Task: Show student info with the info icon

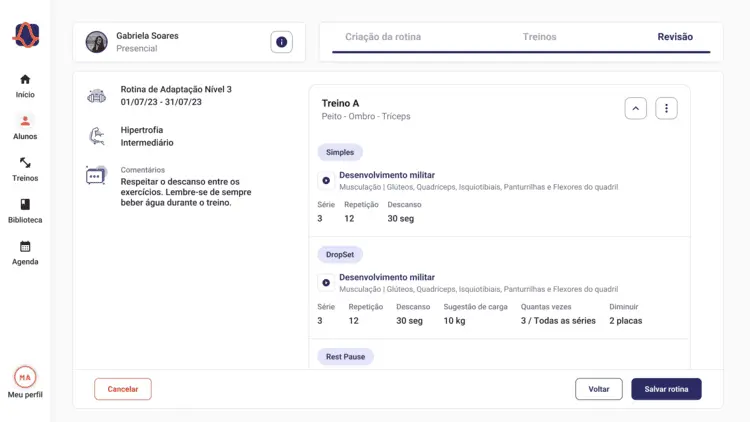Action: coord(281,42)
